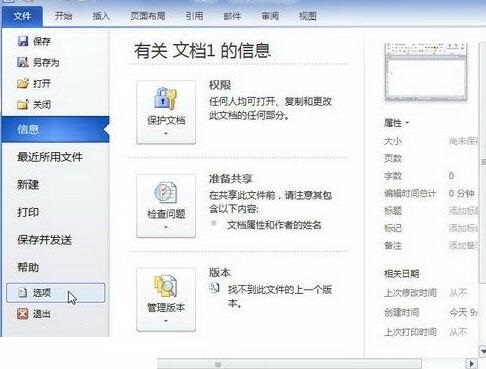Switch to the 页面布局 ribbon tab
Image resolution: width=486 pixels, height=369 pixels.
coord(148,16)
